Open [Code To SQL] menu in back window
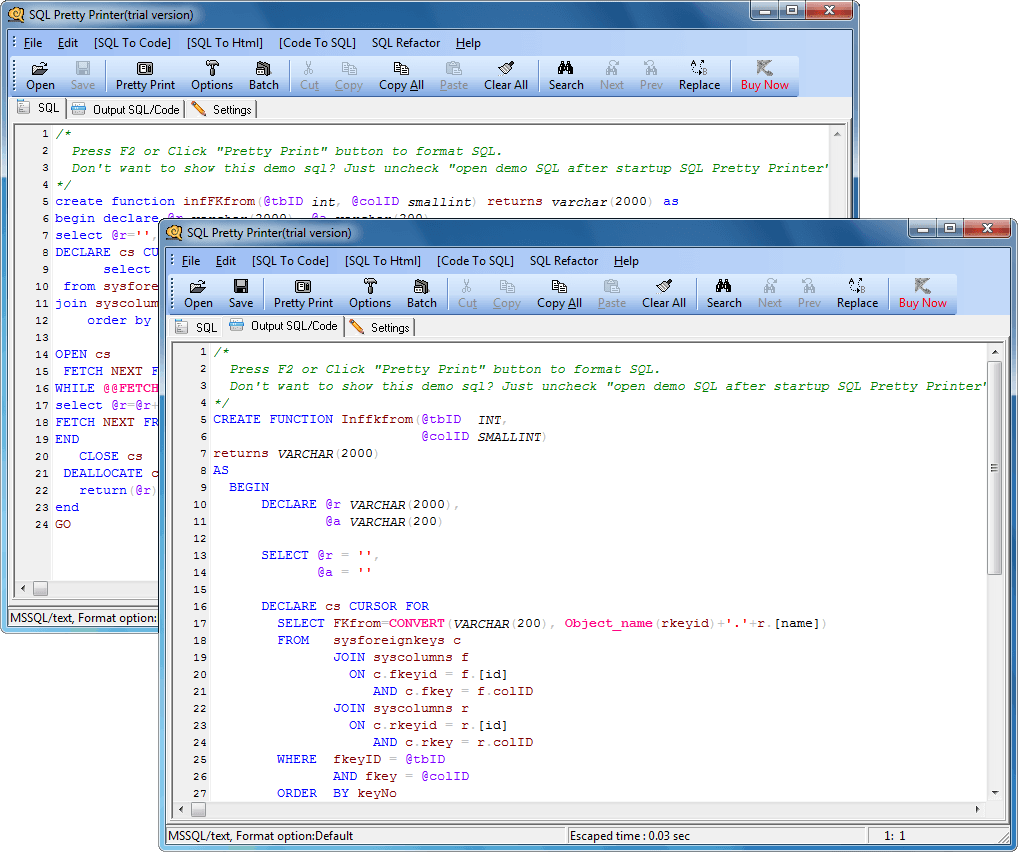 click(x=317, y=43)
